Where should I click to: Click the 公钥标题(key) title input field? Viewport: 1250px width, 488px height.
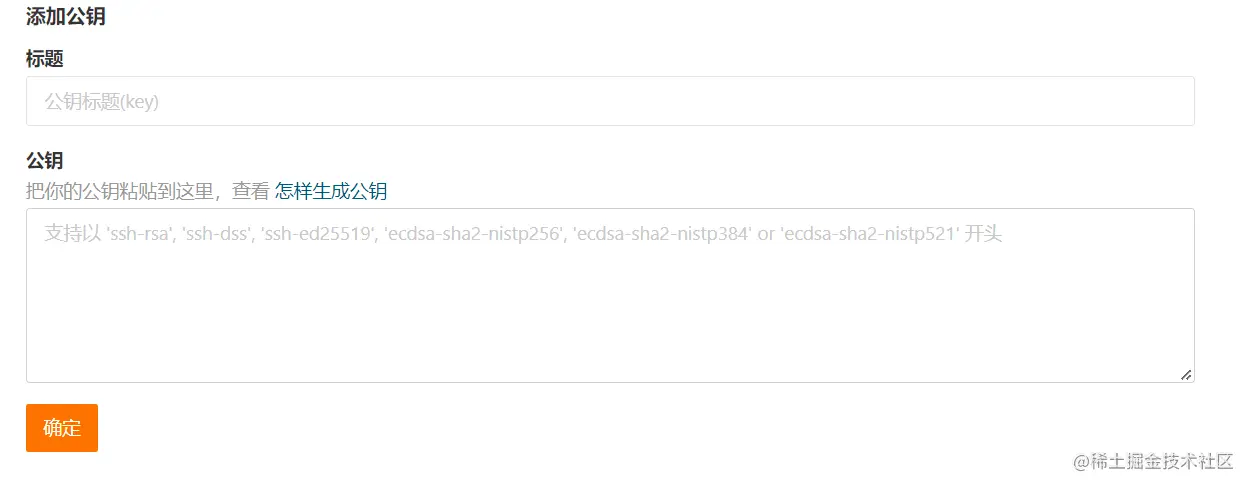[610, 101]
